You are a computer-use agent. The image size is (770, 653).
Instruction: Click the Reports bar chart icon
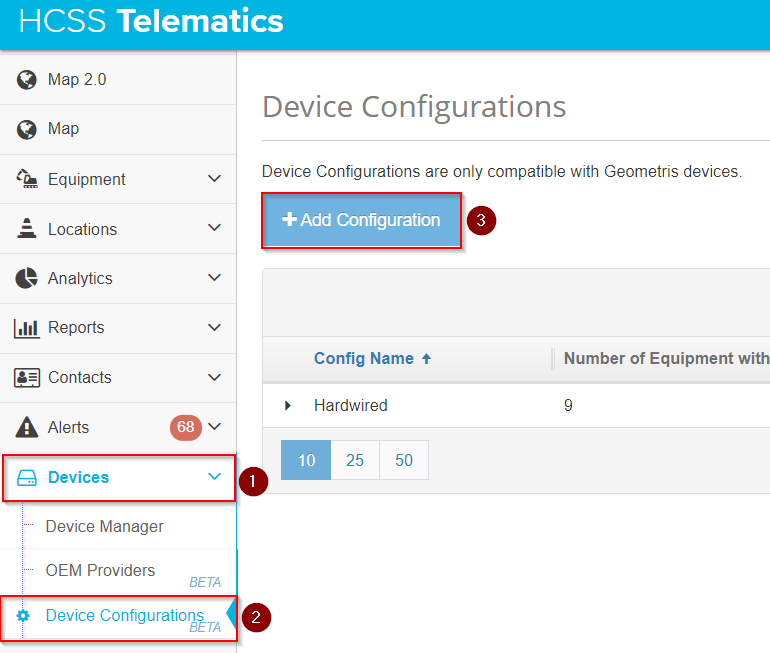pos(27,328)
